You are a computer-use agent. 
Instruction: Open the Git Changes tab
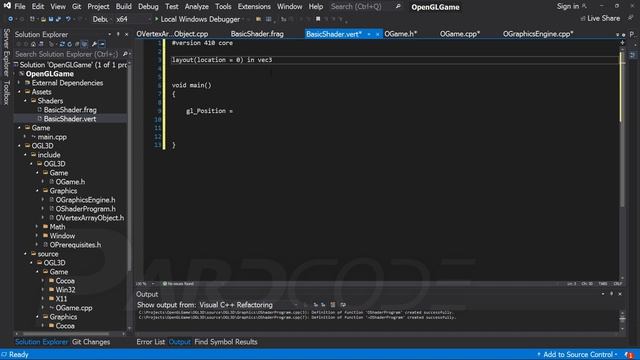[x=91, y=342]
